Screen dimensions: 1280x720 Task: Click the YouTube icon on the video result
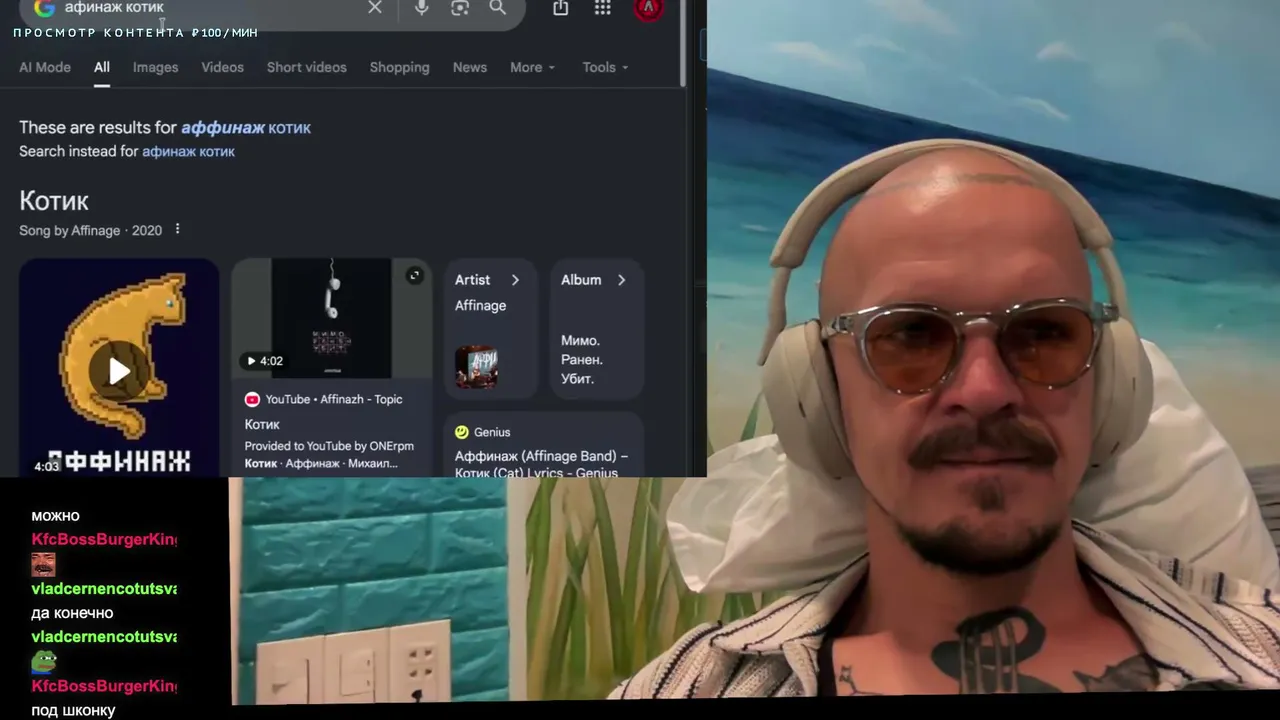click(x=252, y=399)
